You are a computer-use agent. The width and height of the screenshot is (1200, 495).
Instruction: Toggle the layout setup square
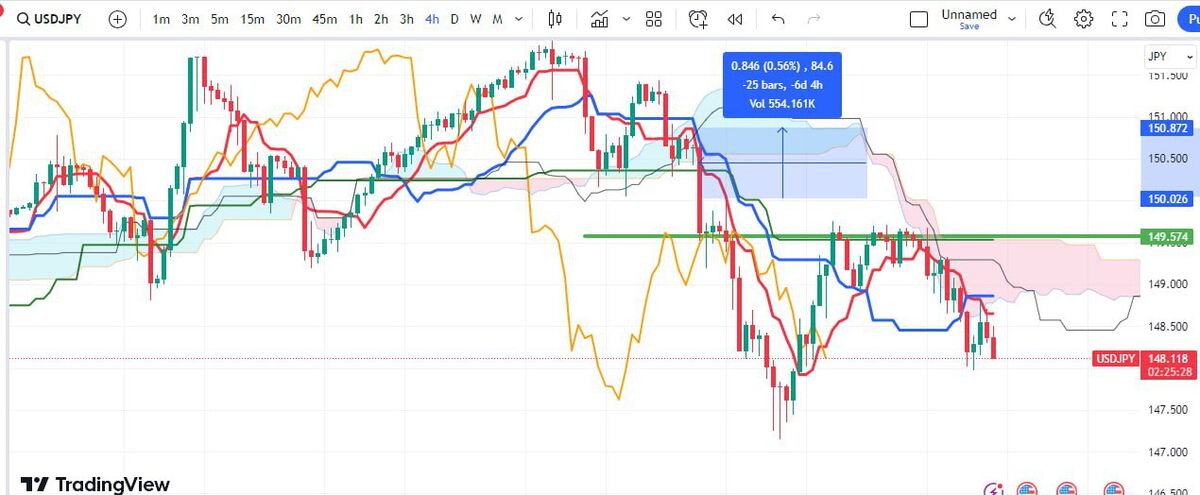pos(918,19)
